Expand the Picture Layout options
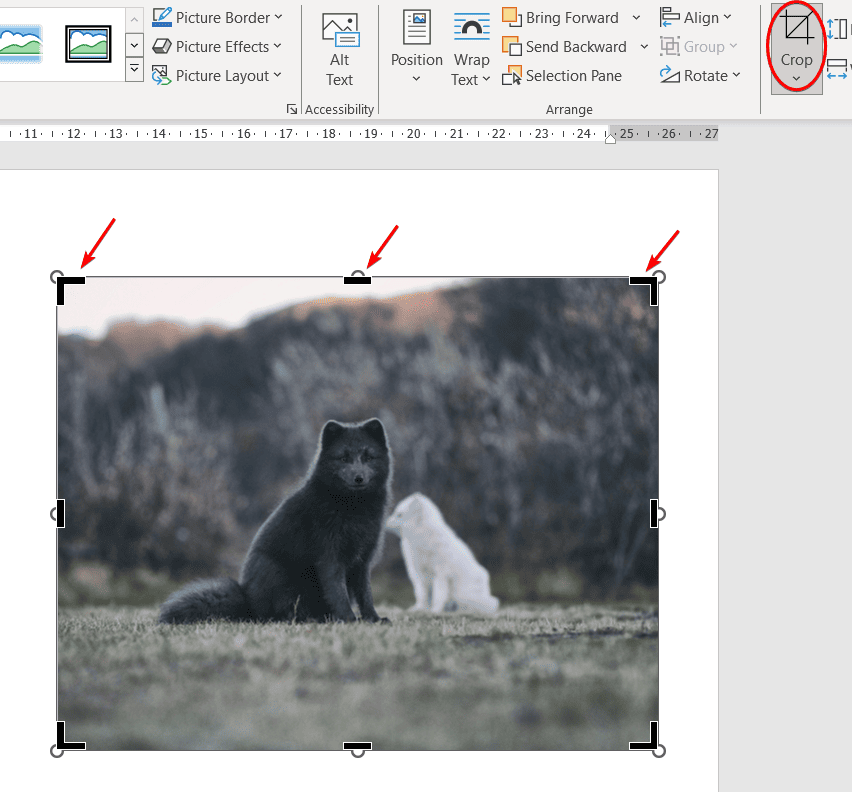This screenshot has height=792, width=852. coord(277,75)
